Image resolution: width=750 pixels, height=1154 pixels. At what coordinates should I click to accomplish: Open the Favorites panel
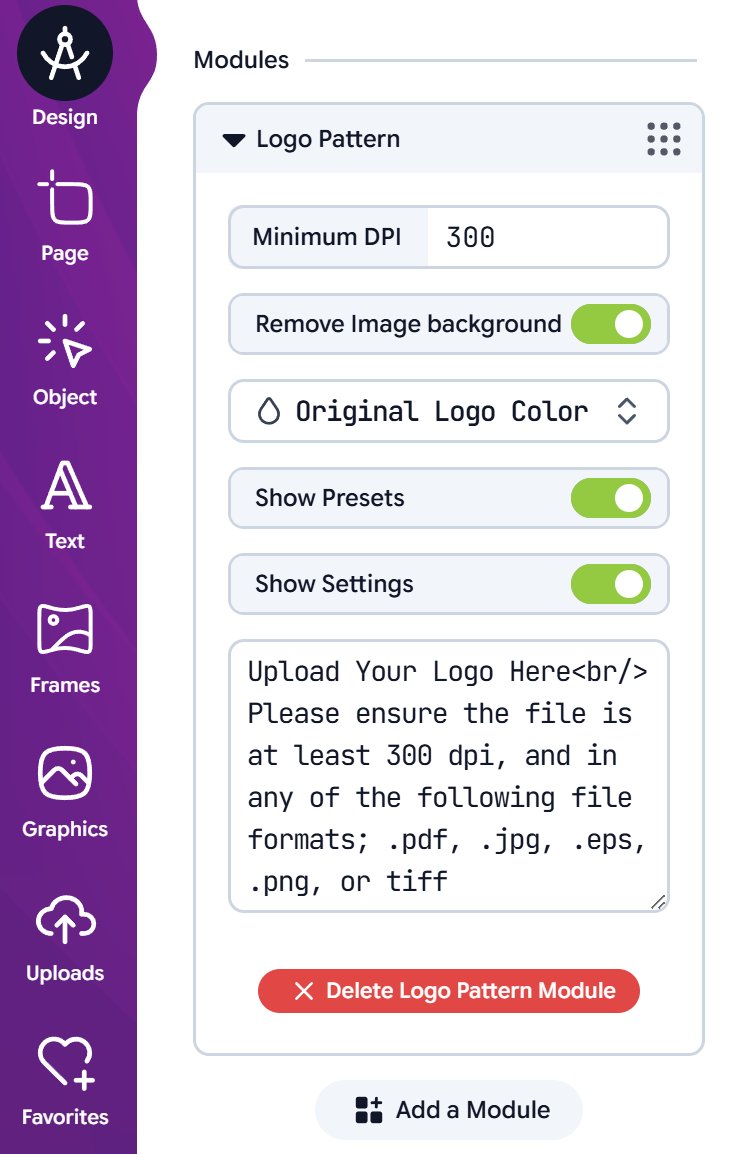64,1061
